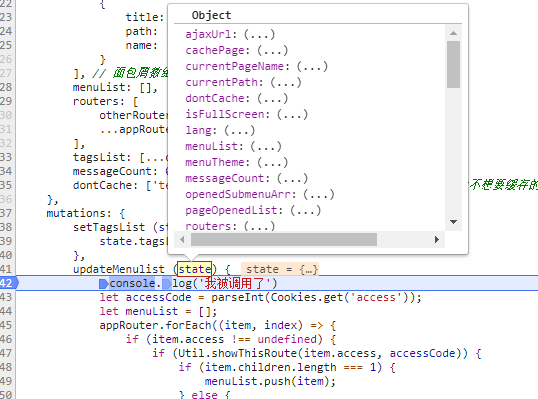Click the Object header in popup
This screenshot has height=399, width=538.
point(211,15)
